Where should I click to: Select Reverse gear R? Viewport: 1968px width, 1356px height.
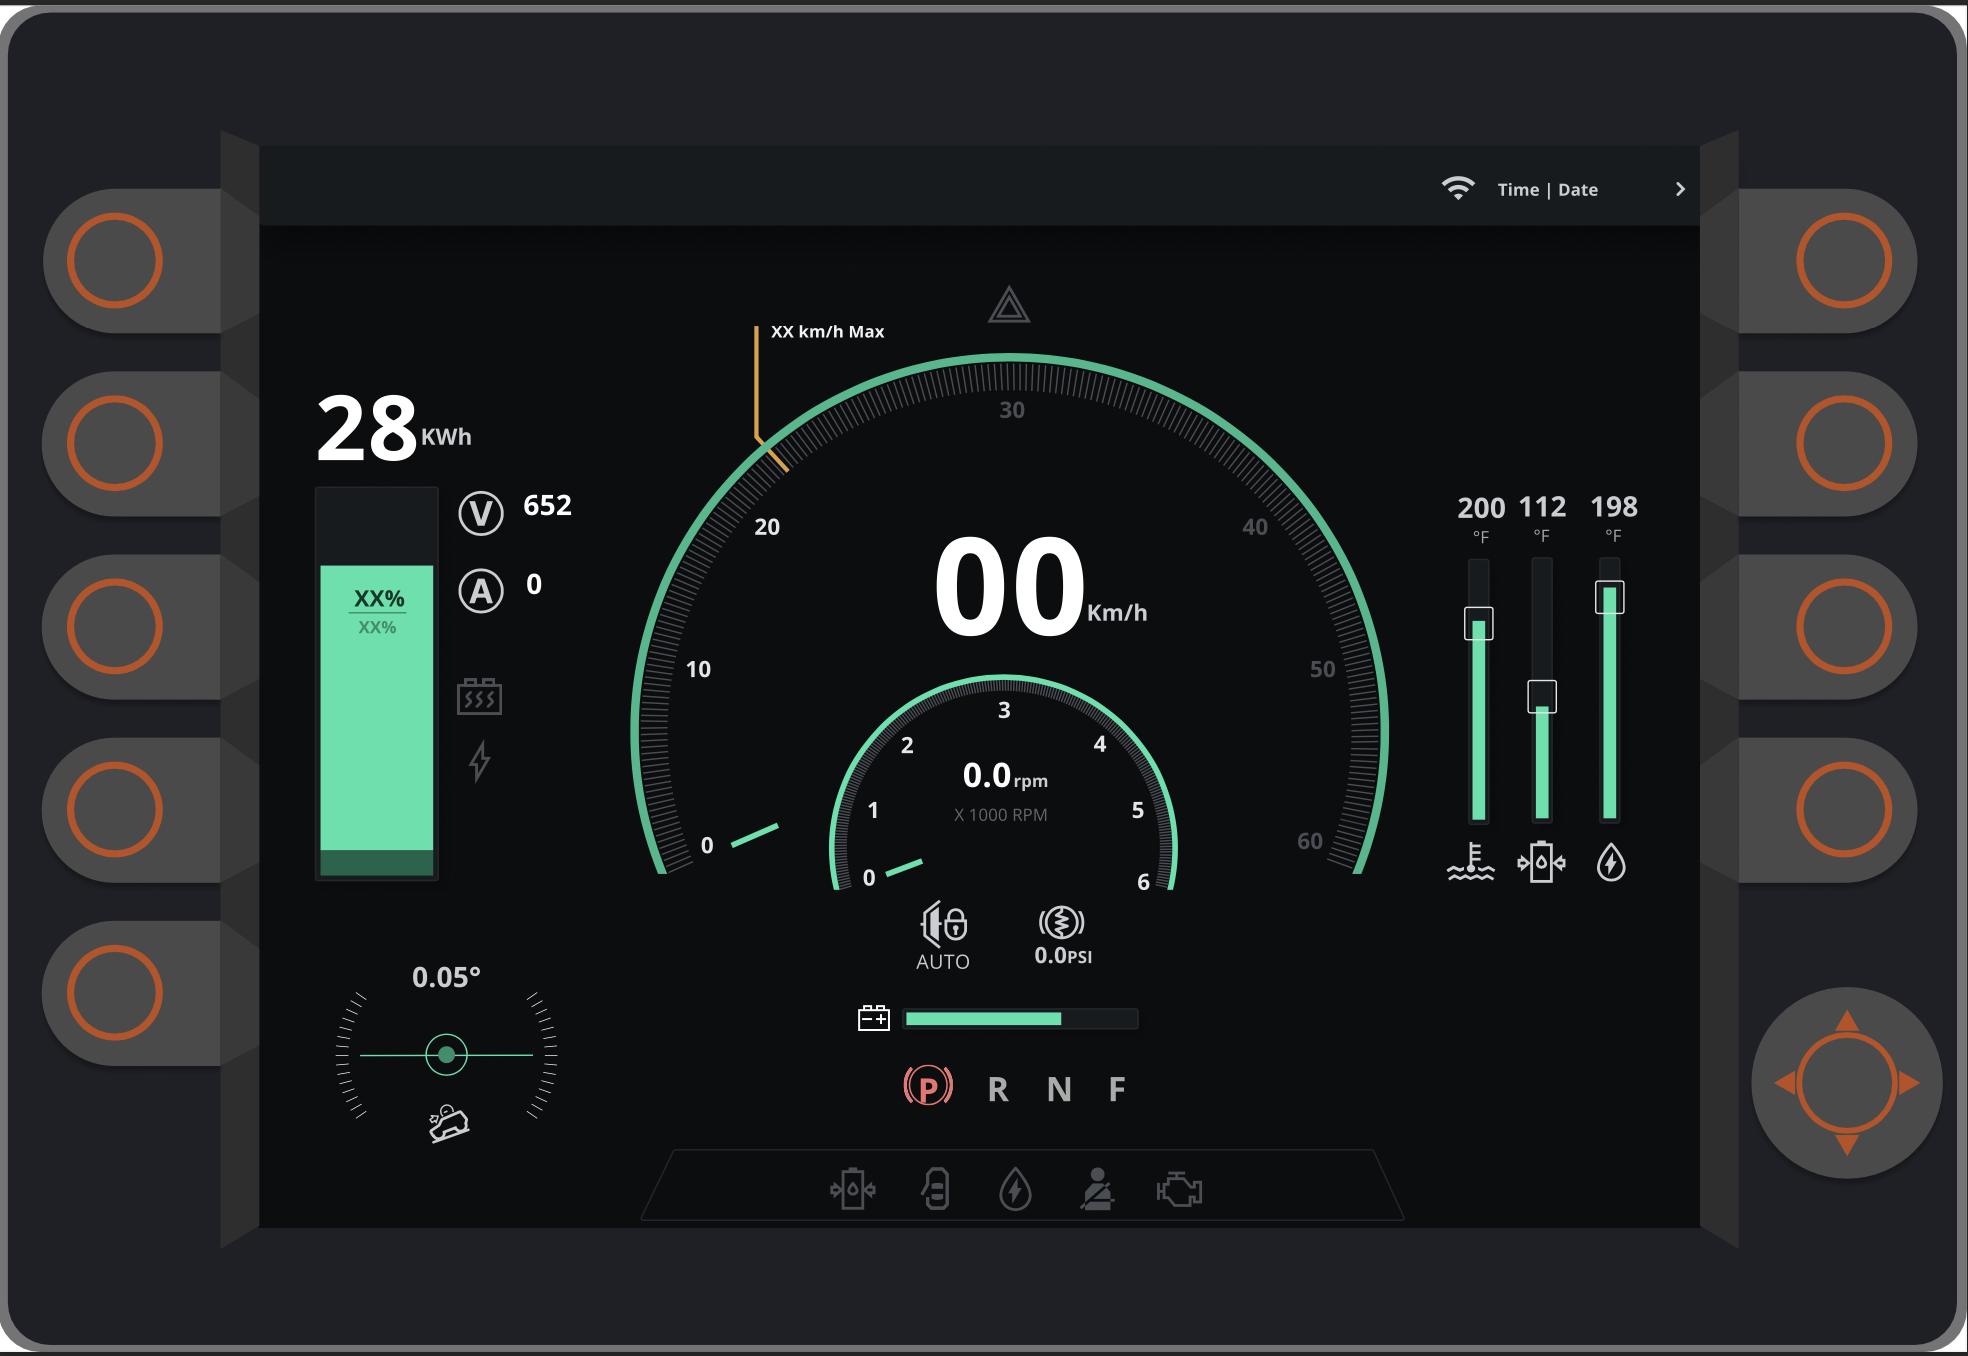[x=998, y=1089]
